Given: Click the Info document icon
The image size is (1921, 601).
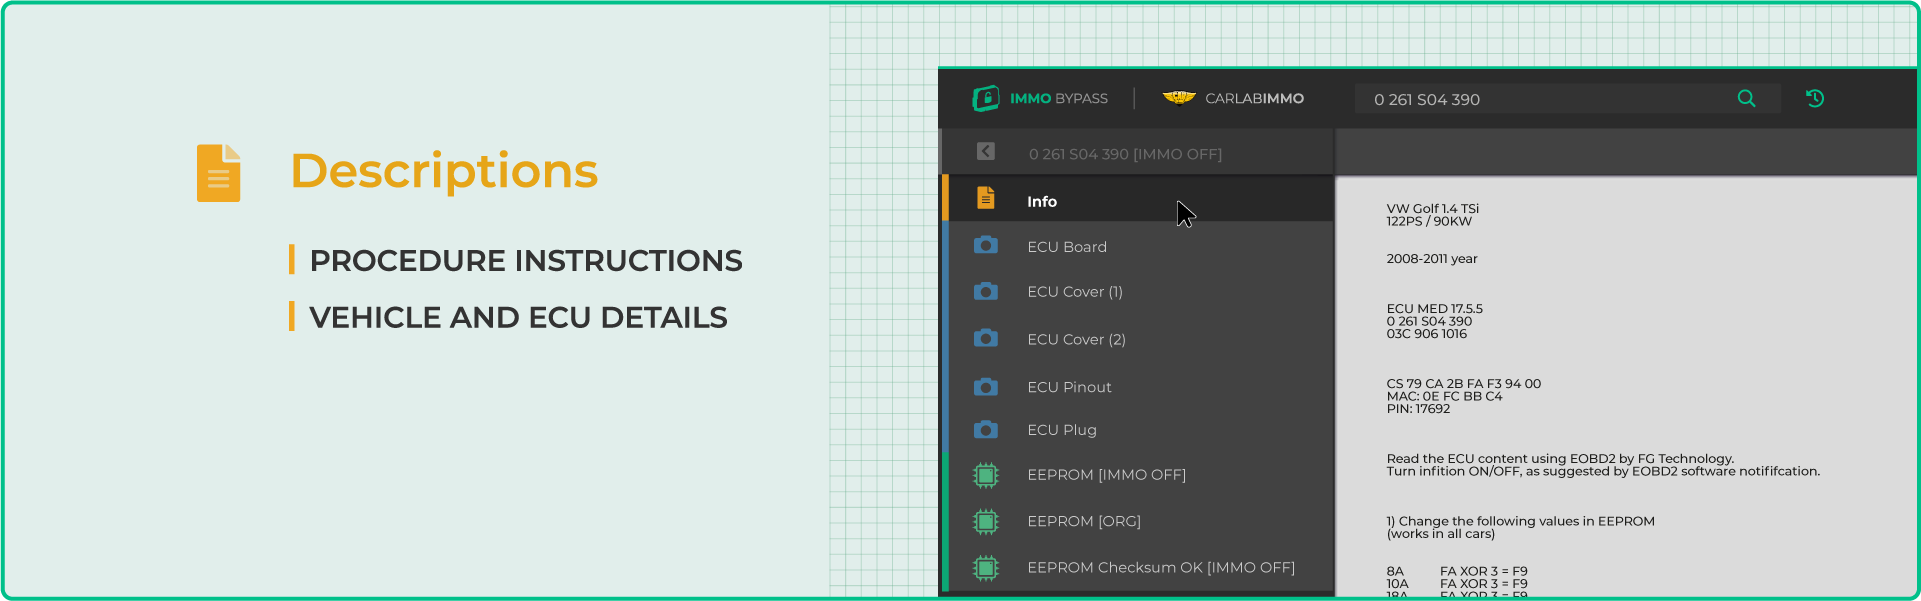Looking at the screenshot, I should (x=985, y=198).
